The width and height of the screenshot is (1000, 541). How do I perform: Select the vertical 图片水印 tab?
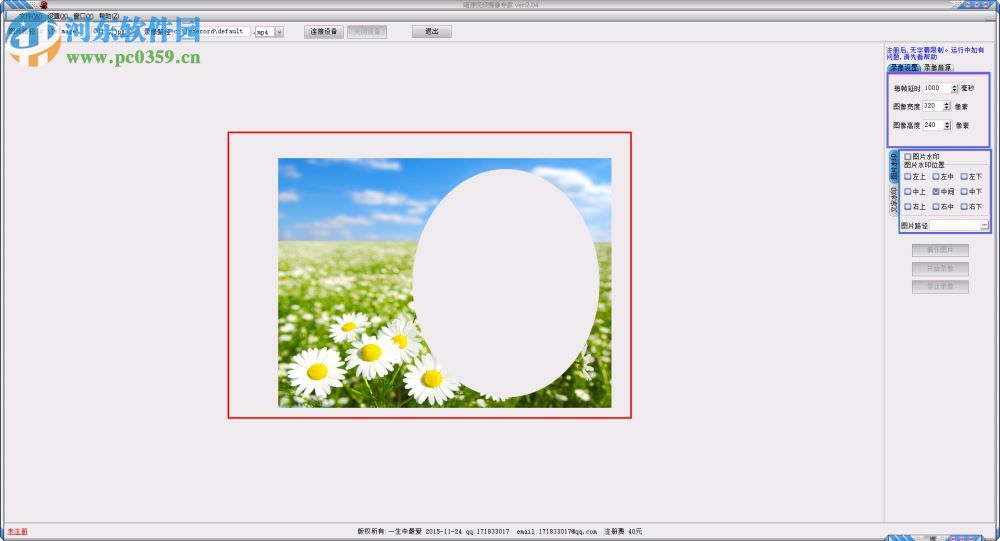point(893,166)
